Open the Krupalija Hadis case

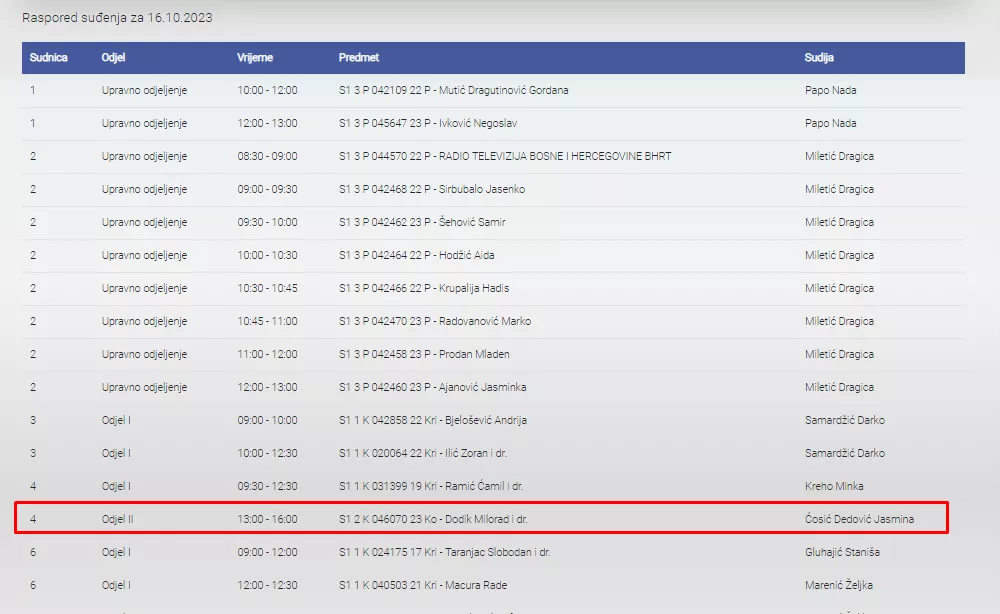pos(424,288)
